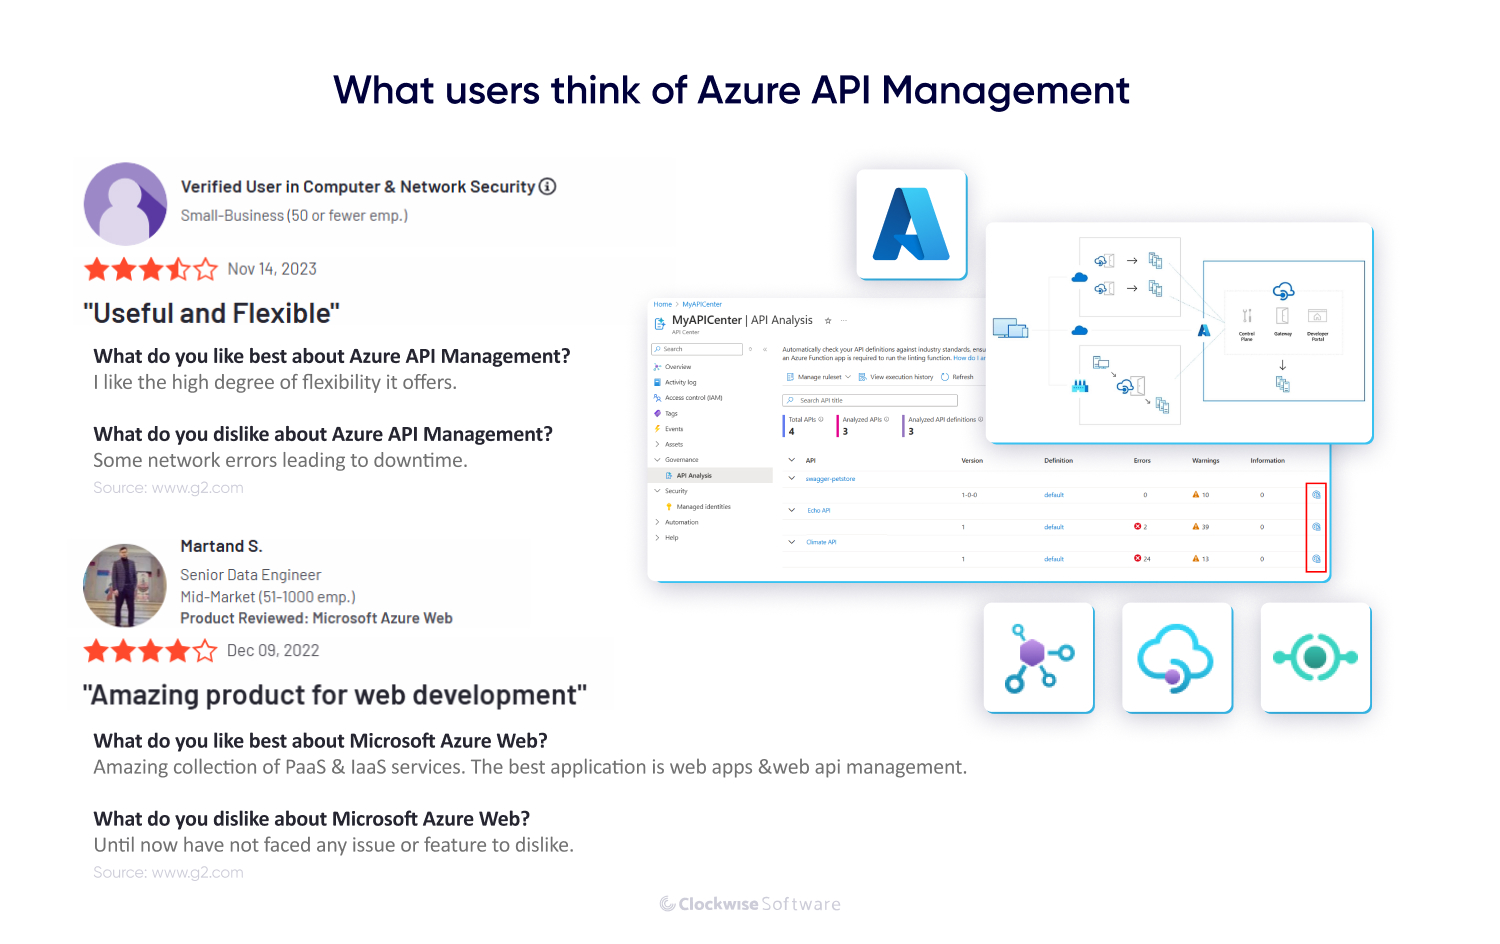This screenshot has height=944, width=1500.
Task: Select Overview in the sidebar menu
Action: click(x=678, y=367)
